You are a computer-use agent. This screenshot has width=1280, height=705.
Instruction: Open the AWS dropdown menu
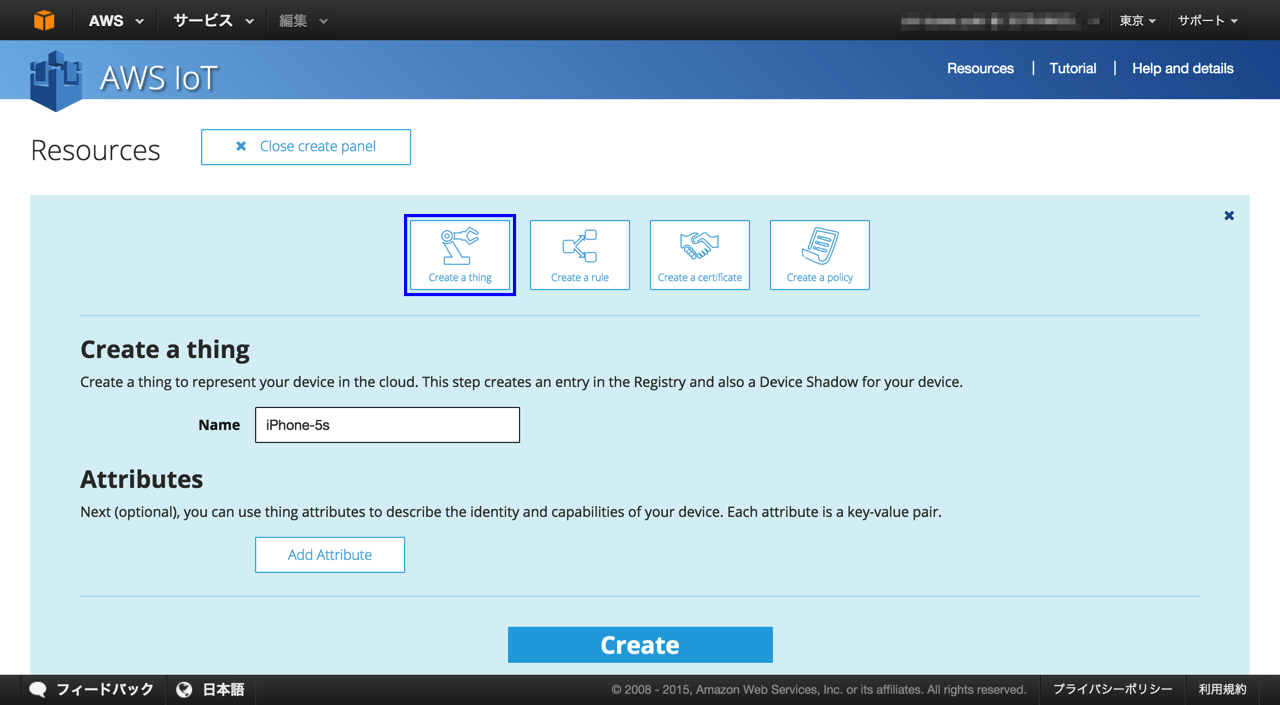click(x=114, y=20)
